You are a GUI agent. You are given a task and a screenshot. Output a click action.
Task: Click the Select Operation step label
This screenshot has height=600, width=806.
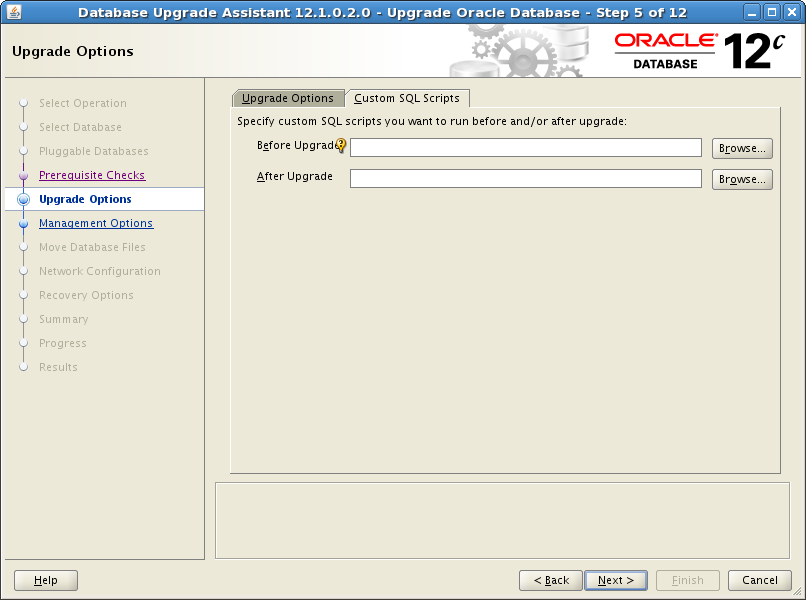point(83,103)
